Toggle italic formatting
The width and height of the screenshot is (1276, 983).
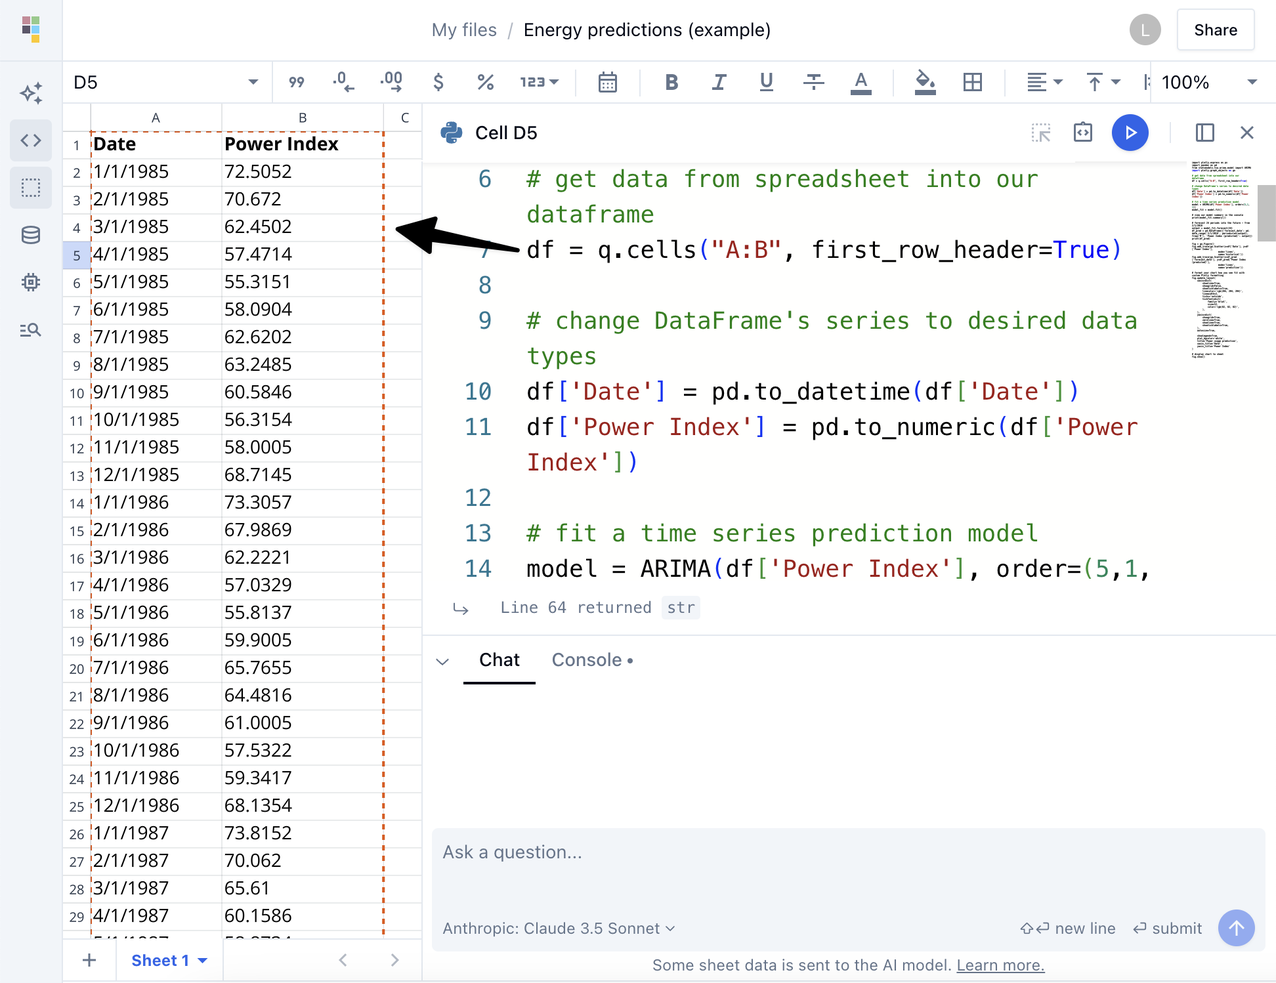coord(719,82)
